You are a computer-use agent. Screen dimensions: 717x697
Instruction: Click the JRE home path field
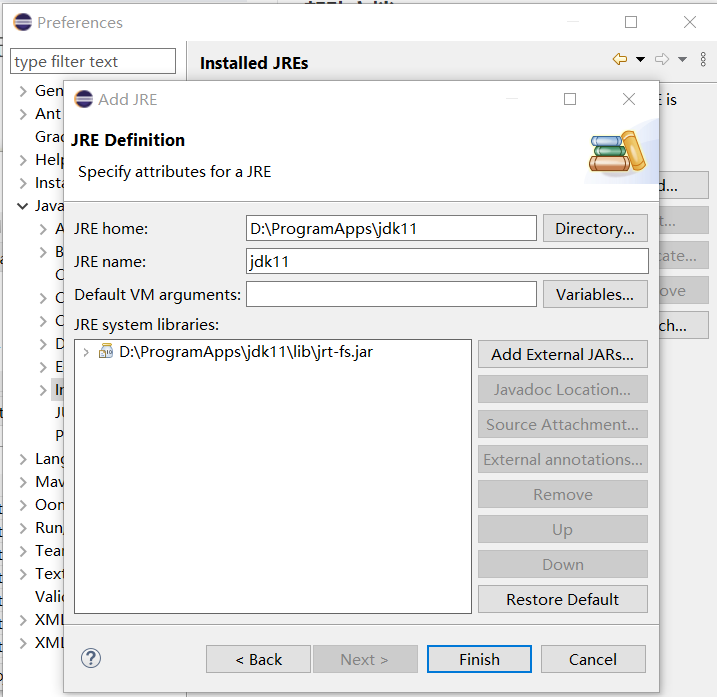(x=391, y=228)
